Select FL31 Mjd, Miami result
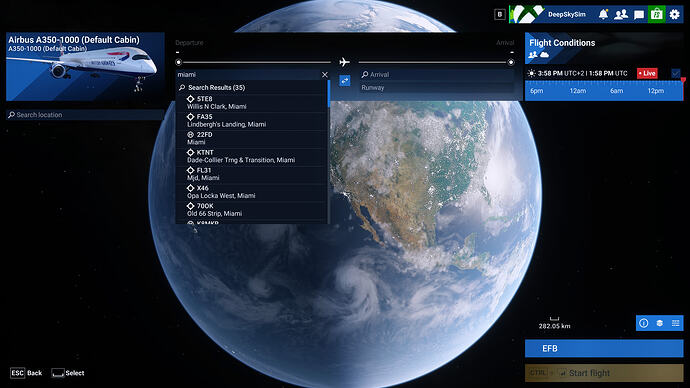This screenshot has height=388, width=690. [252, 174]
